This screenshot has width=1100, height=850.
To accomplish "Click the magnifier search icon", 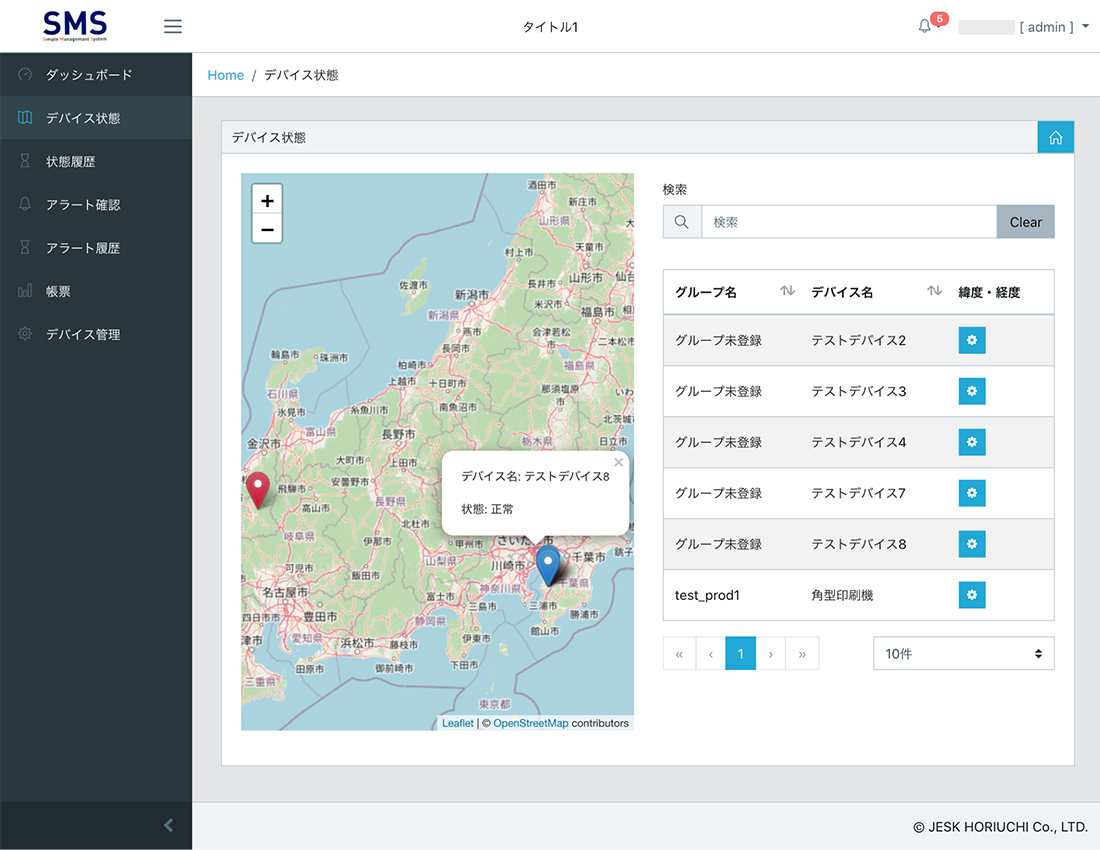I will 682,222.
